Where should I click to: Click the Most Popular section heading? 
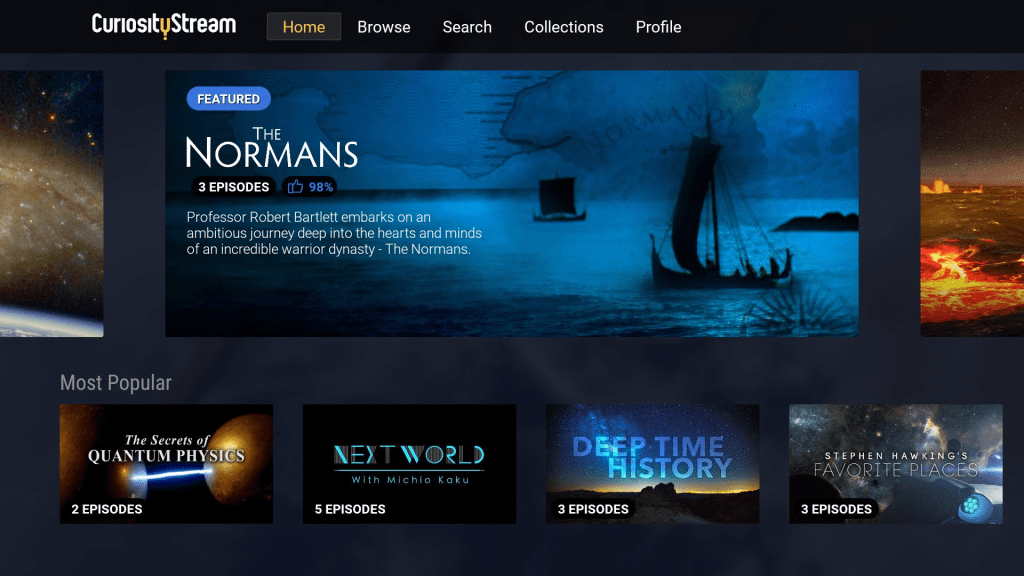(115, 382)
